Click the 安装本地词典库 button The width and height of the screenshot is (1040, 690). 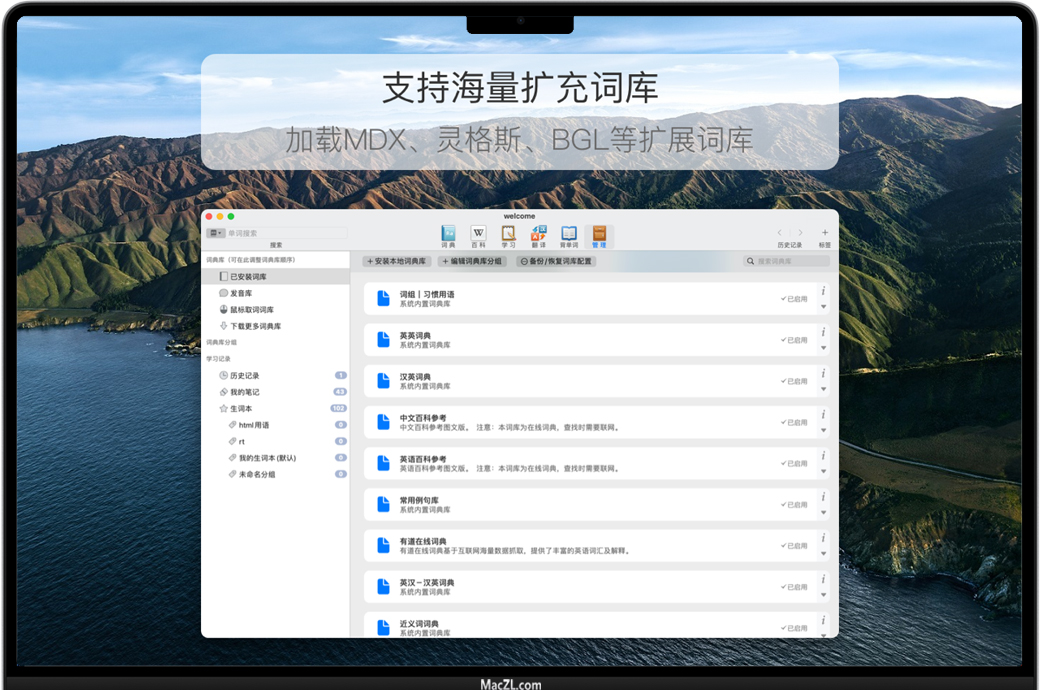point(397,261)
